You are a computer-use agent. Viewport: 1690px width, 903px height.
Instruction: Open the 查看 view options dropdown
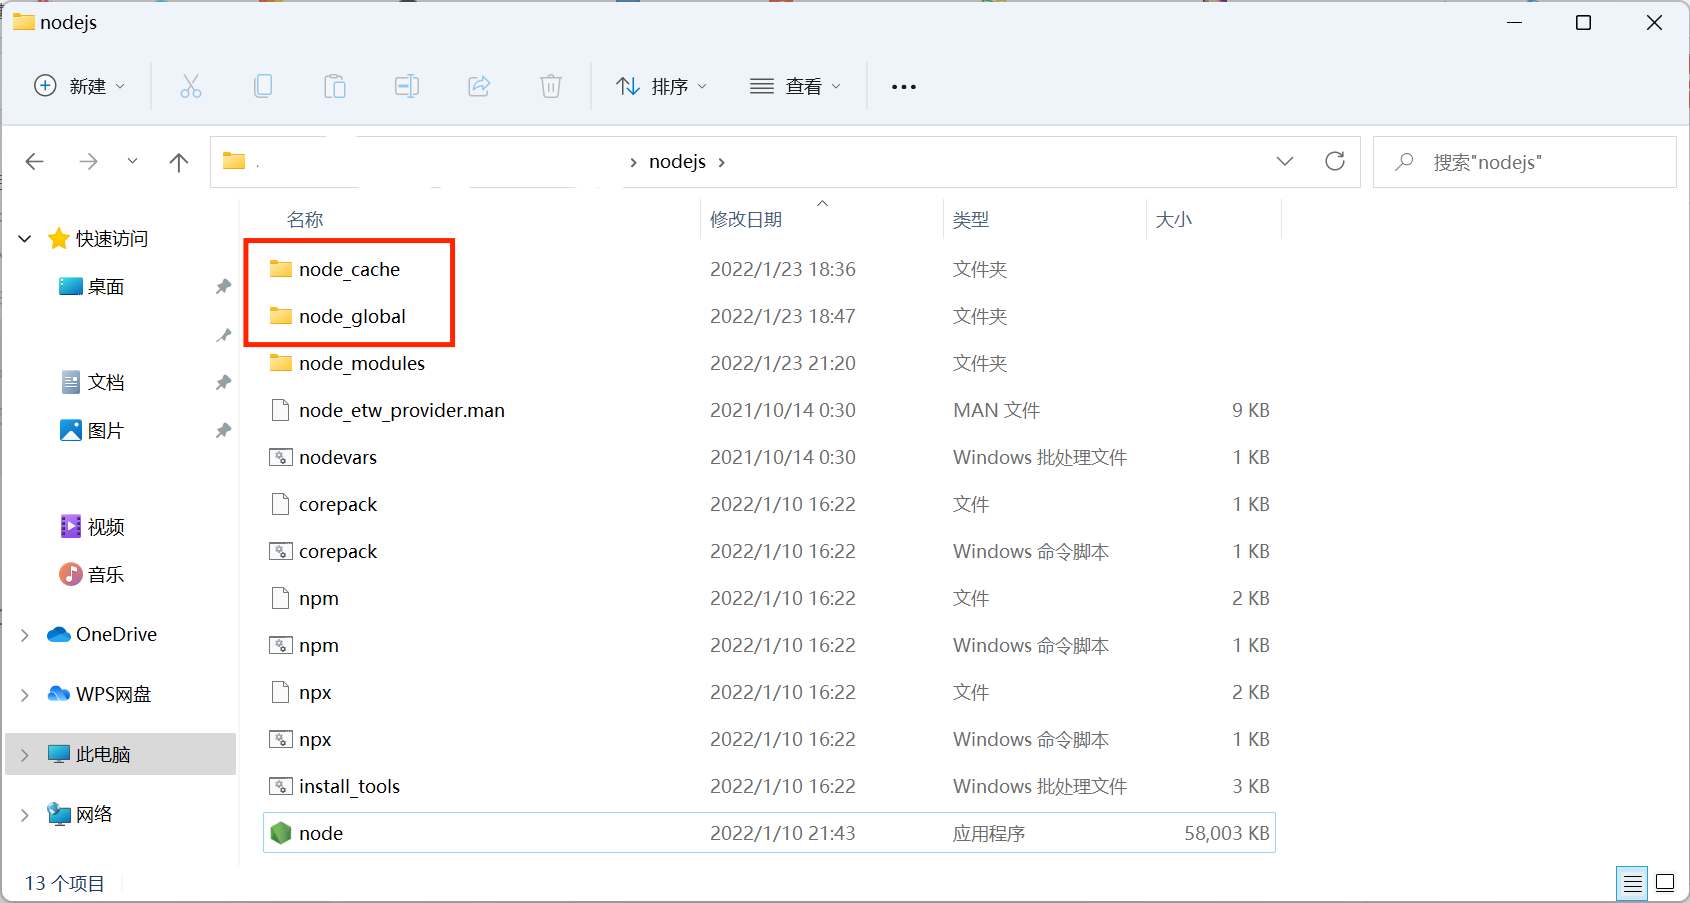click(795, 86)
